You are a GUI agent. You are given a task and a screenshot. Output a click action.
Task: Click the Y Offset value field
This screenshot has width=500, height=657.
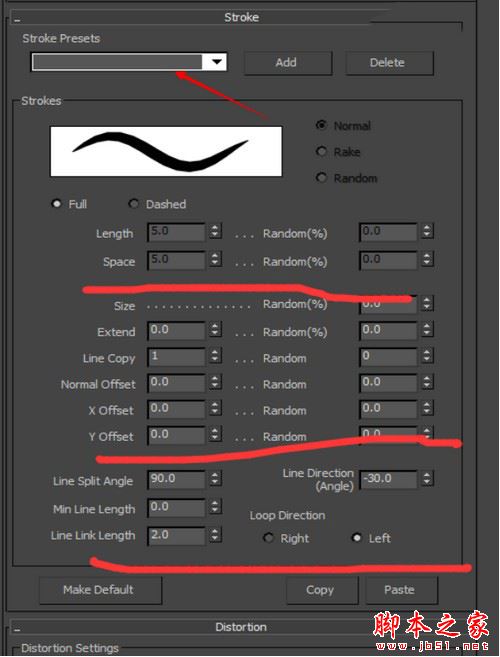coord(176,435)
